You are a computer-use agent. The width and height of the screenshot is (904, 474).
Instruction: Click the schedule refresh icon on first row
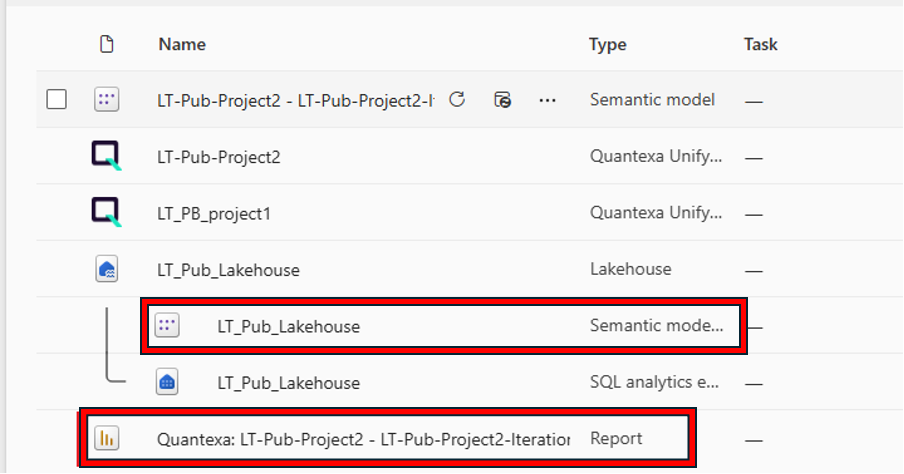[504, 99]
